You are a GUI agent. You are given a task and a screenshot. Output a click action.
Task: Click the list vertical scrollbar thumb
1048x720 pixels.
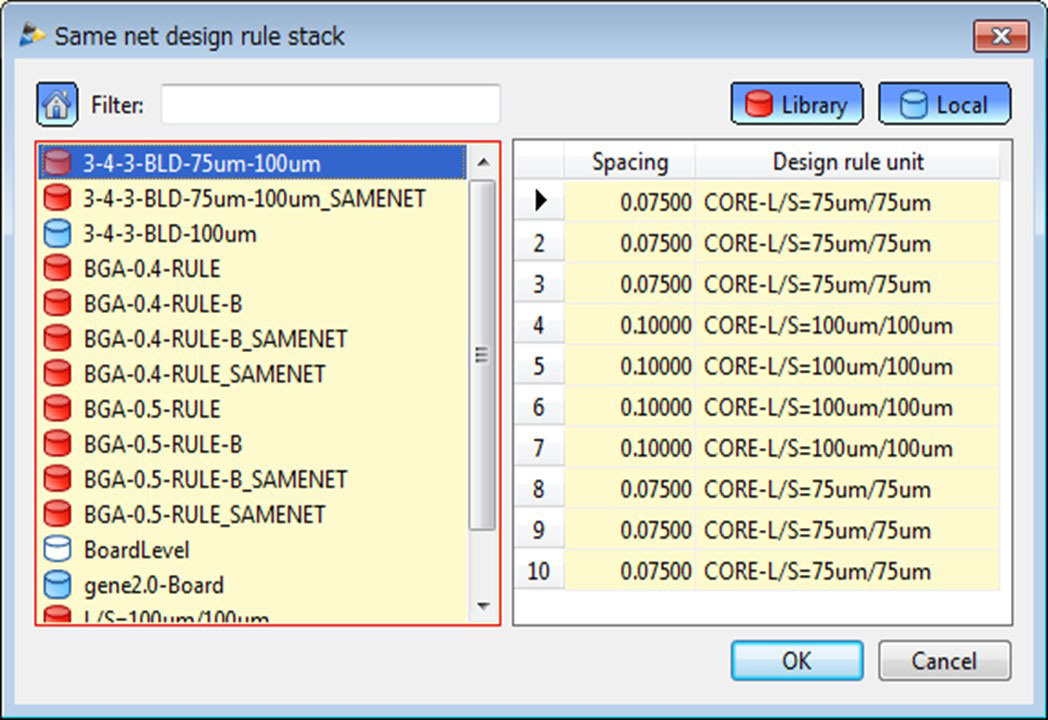coord(482,355)
